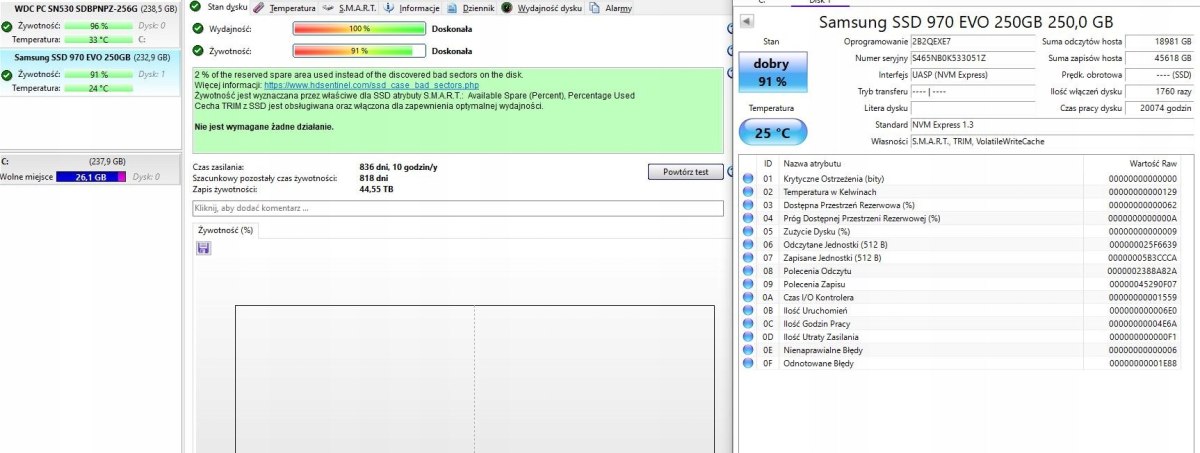Click the Wydajność dysku gauge icon

pos(507,8)
